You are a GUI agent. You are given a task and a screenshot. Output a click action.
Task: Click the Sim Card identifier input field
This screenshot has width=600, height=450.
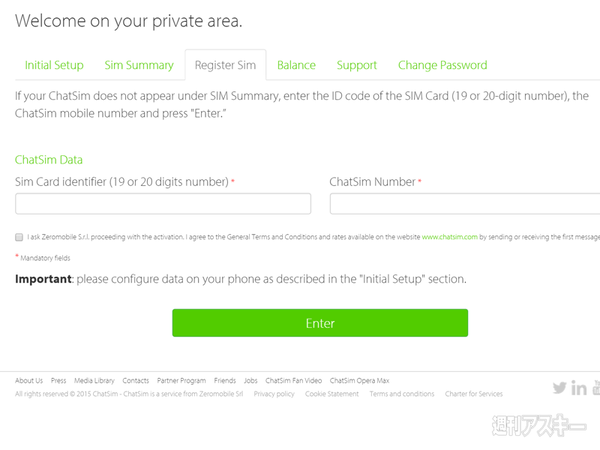coord(163,204)
